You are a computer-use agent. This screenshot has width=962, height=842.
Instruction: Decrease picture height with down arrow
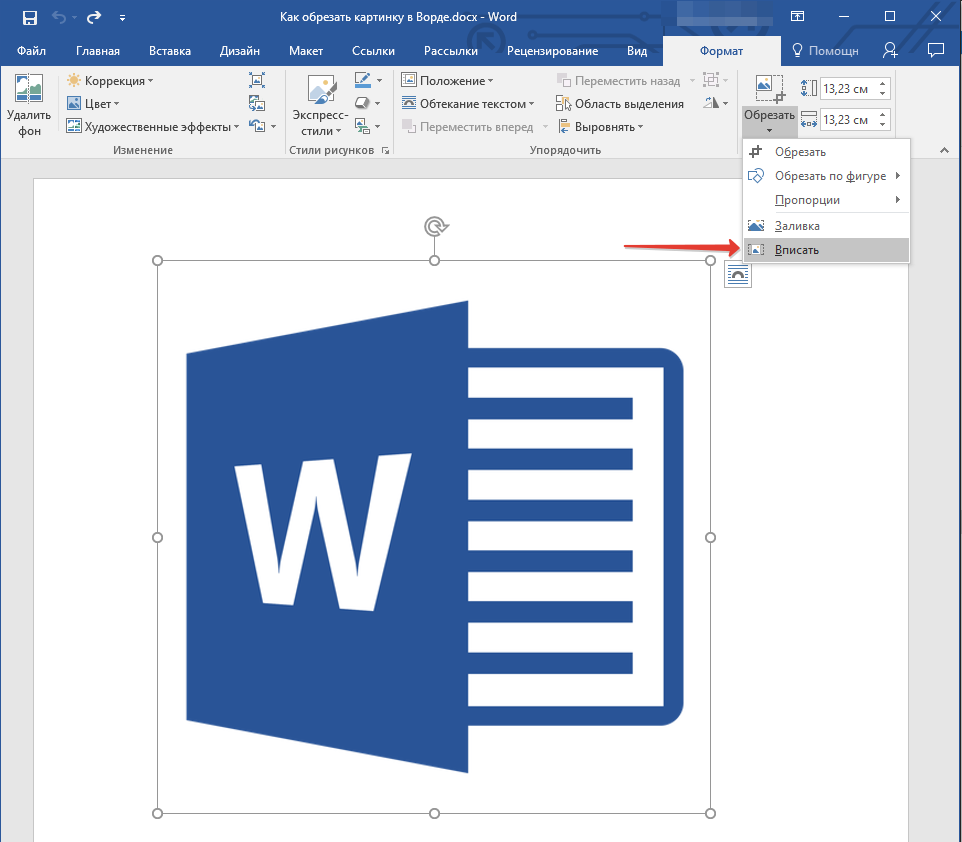[x=883, y=94]
